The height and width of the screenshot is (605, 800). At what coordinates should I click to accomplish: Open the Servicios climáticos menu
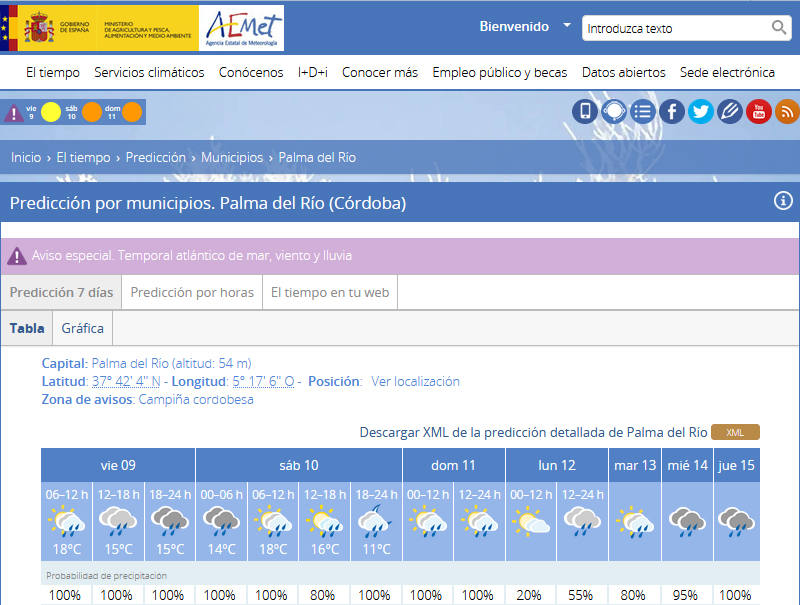(149, 72)
